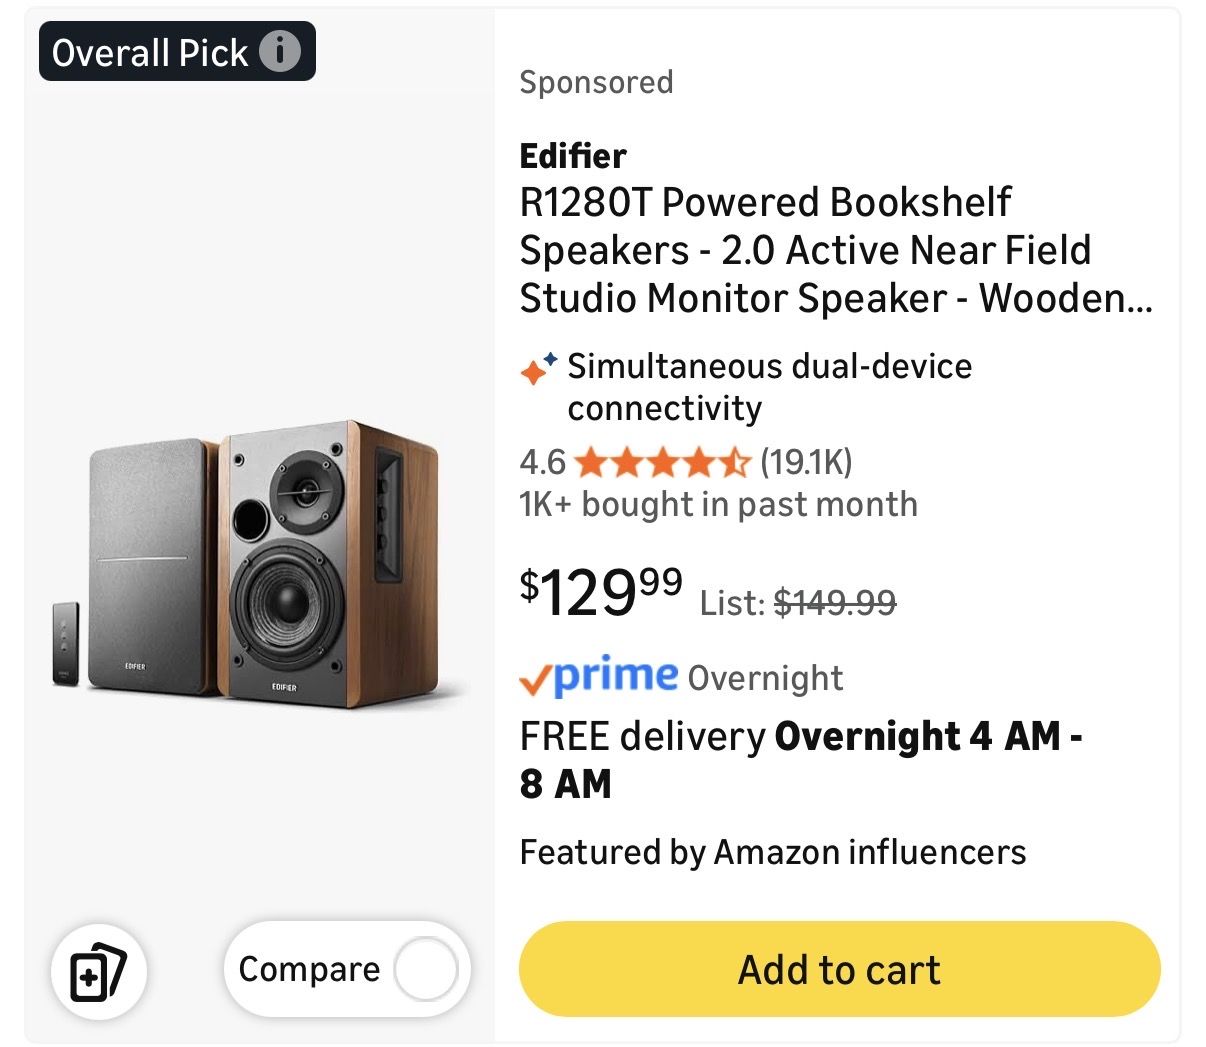Click the orange AI sparkle icon

pyautogui.click(x=538, y=368)
